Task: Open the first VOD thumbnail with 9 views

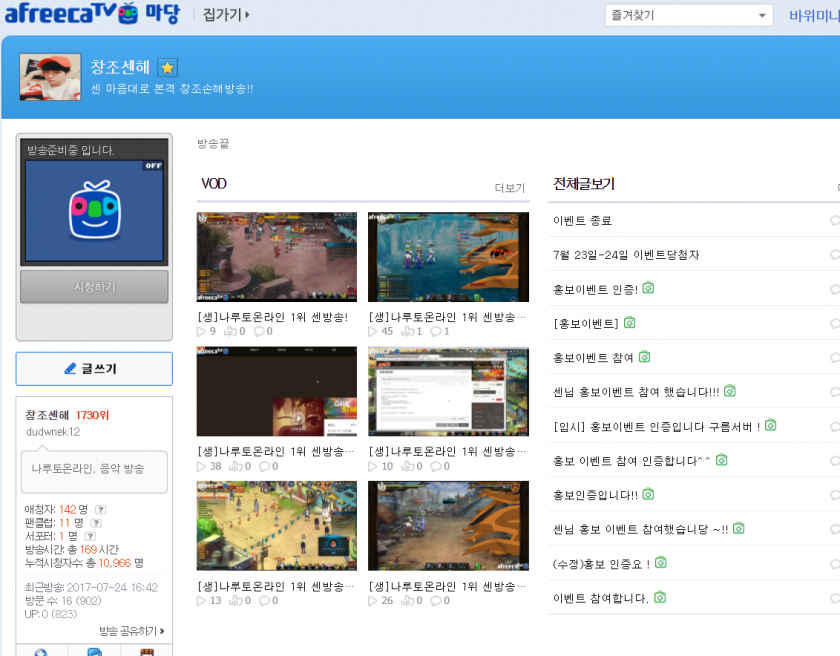Action: coord(263,257)
